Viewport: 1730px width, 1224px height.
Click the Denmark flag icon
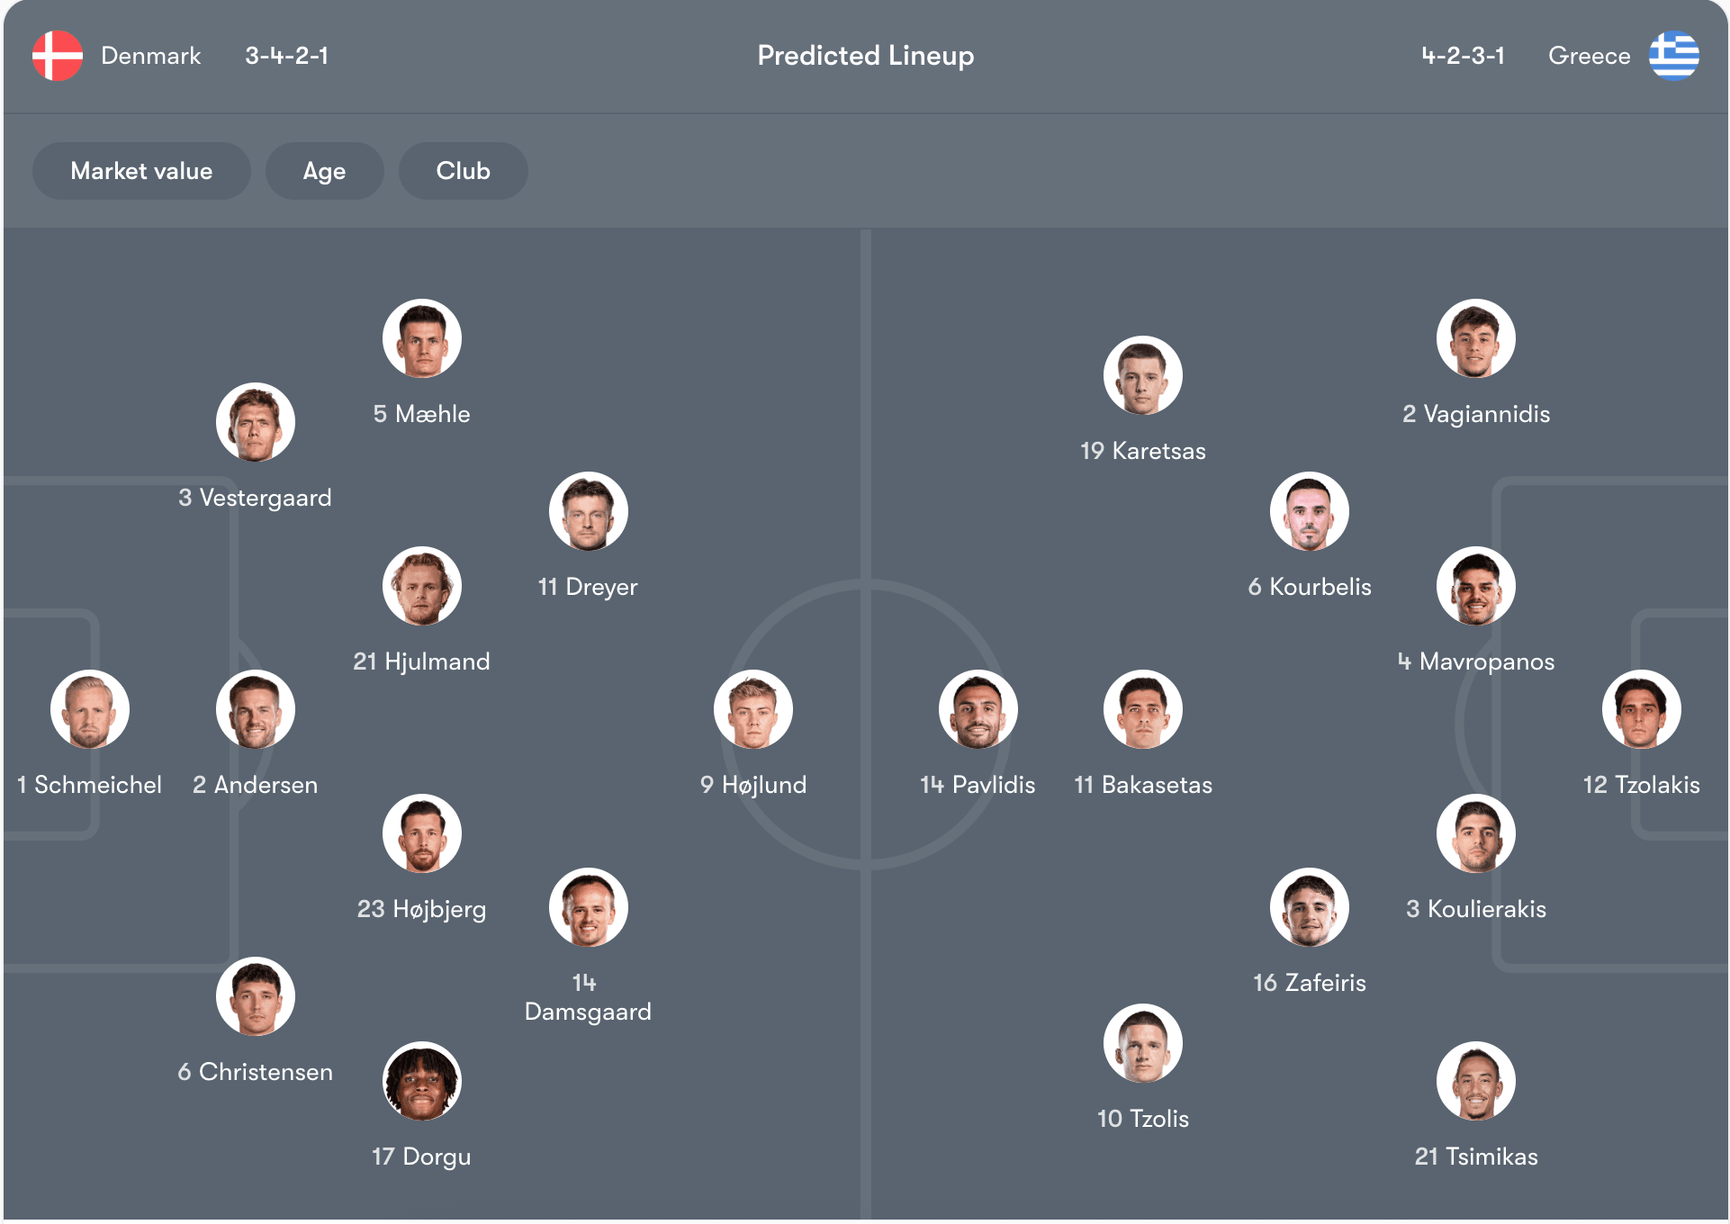point(57,56)
